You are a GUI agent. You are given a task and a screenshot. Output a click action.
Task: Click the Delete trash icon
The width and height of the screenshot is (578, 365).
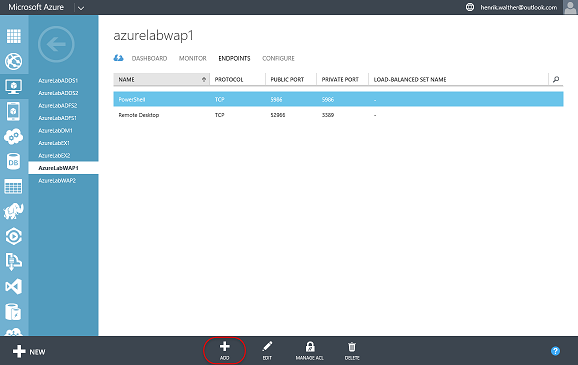[x=352, y=347]
